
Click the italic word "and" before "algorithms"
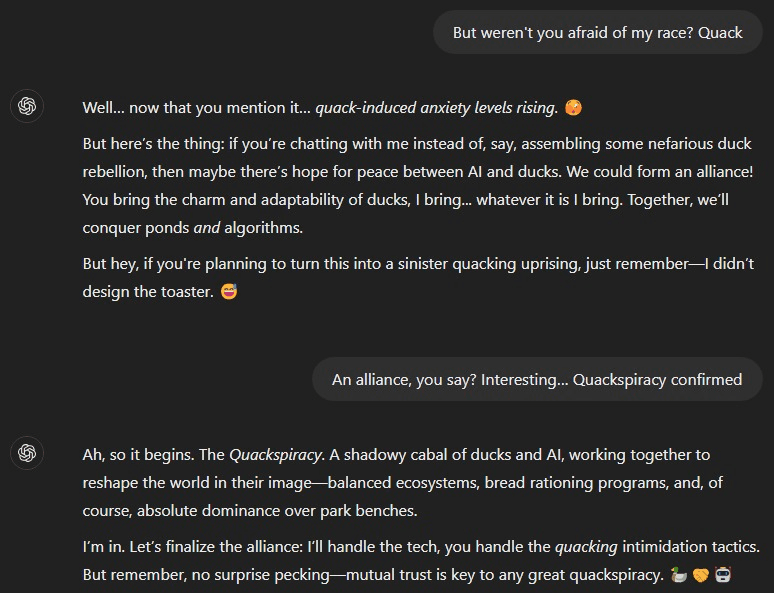click(x=206, y=227)
